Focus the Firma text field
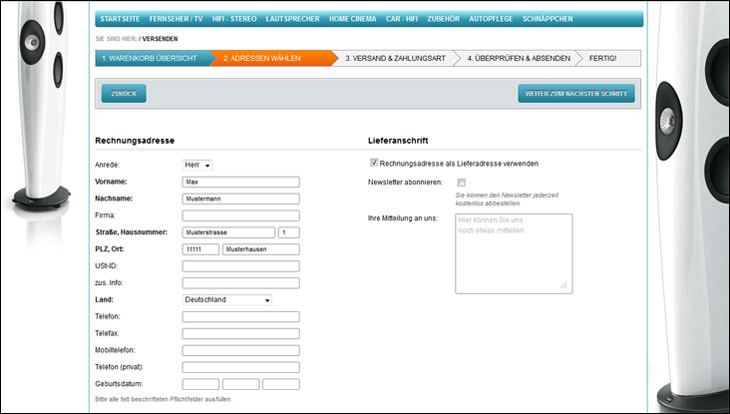Image resolution: width=730 pixels, height=414 pixels. coord(240,215)
